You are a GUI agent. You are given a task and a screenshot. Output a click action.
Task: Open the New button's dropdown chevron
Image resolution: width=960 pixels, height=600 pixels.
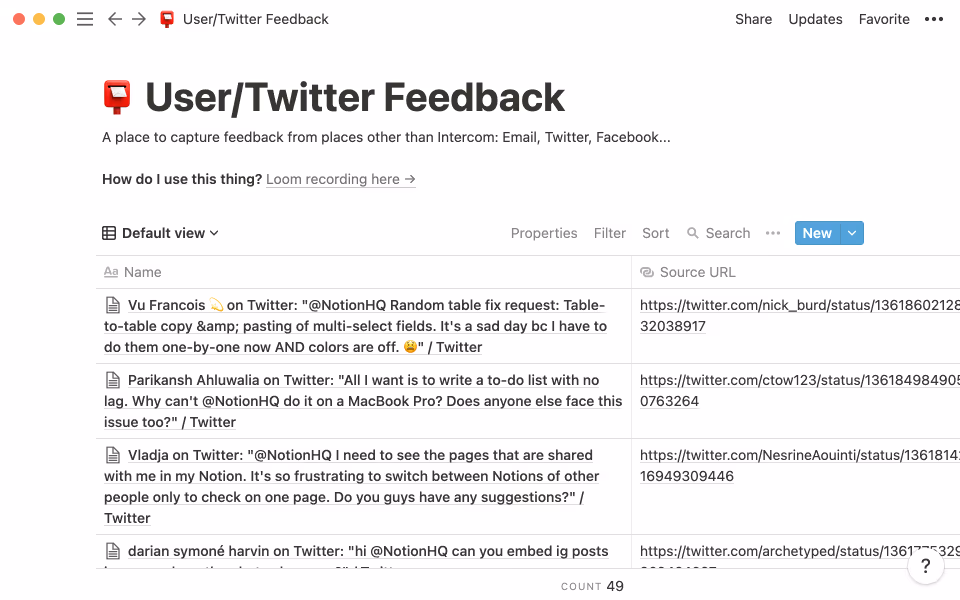[x=851, y=232]
